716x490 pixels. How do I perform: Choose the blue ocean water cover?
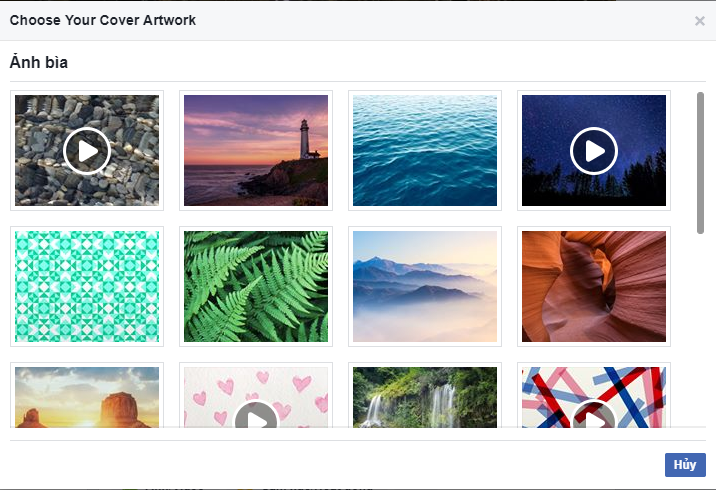tap(425, 150)
